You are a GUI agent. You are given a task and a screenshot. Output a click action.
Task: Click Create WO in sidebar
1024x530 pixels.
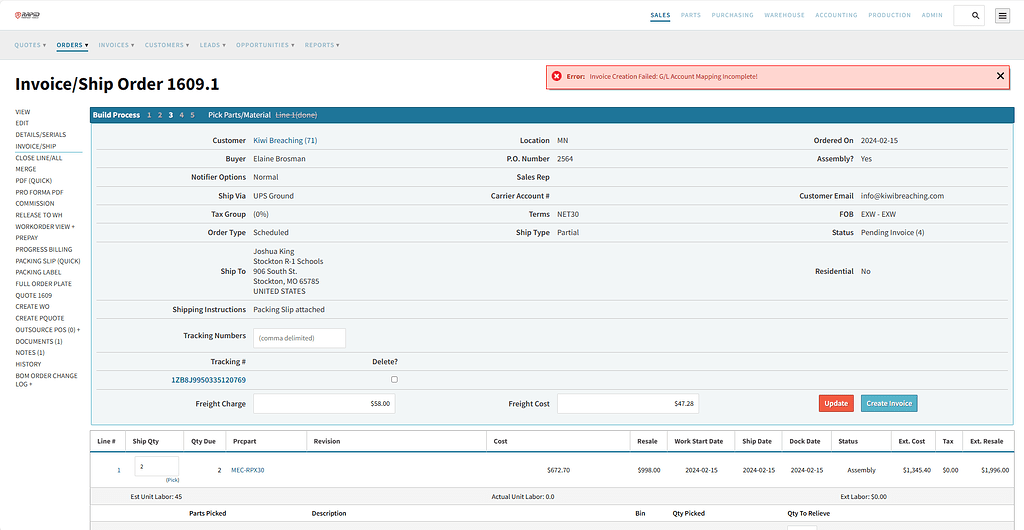click(x=33, y=306)
